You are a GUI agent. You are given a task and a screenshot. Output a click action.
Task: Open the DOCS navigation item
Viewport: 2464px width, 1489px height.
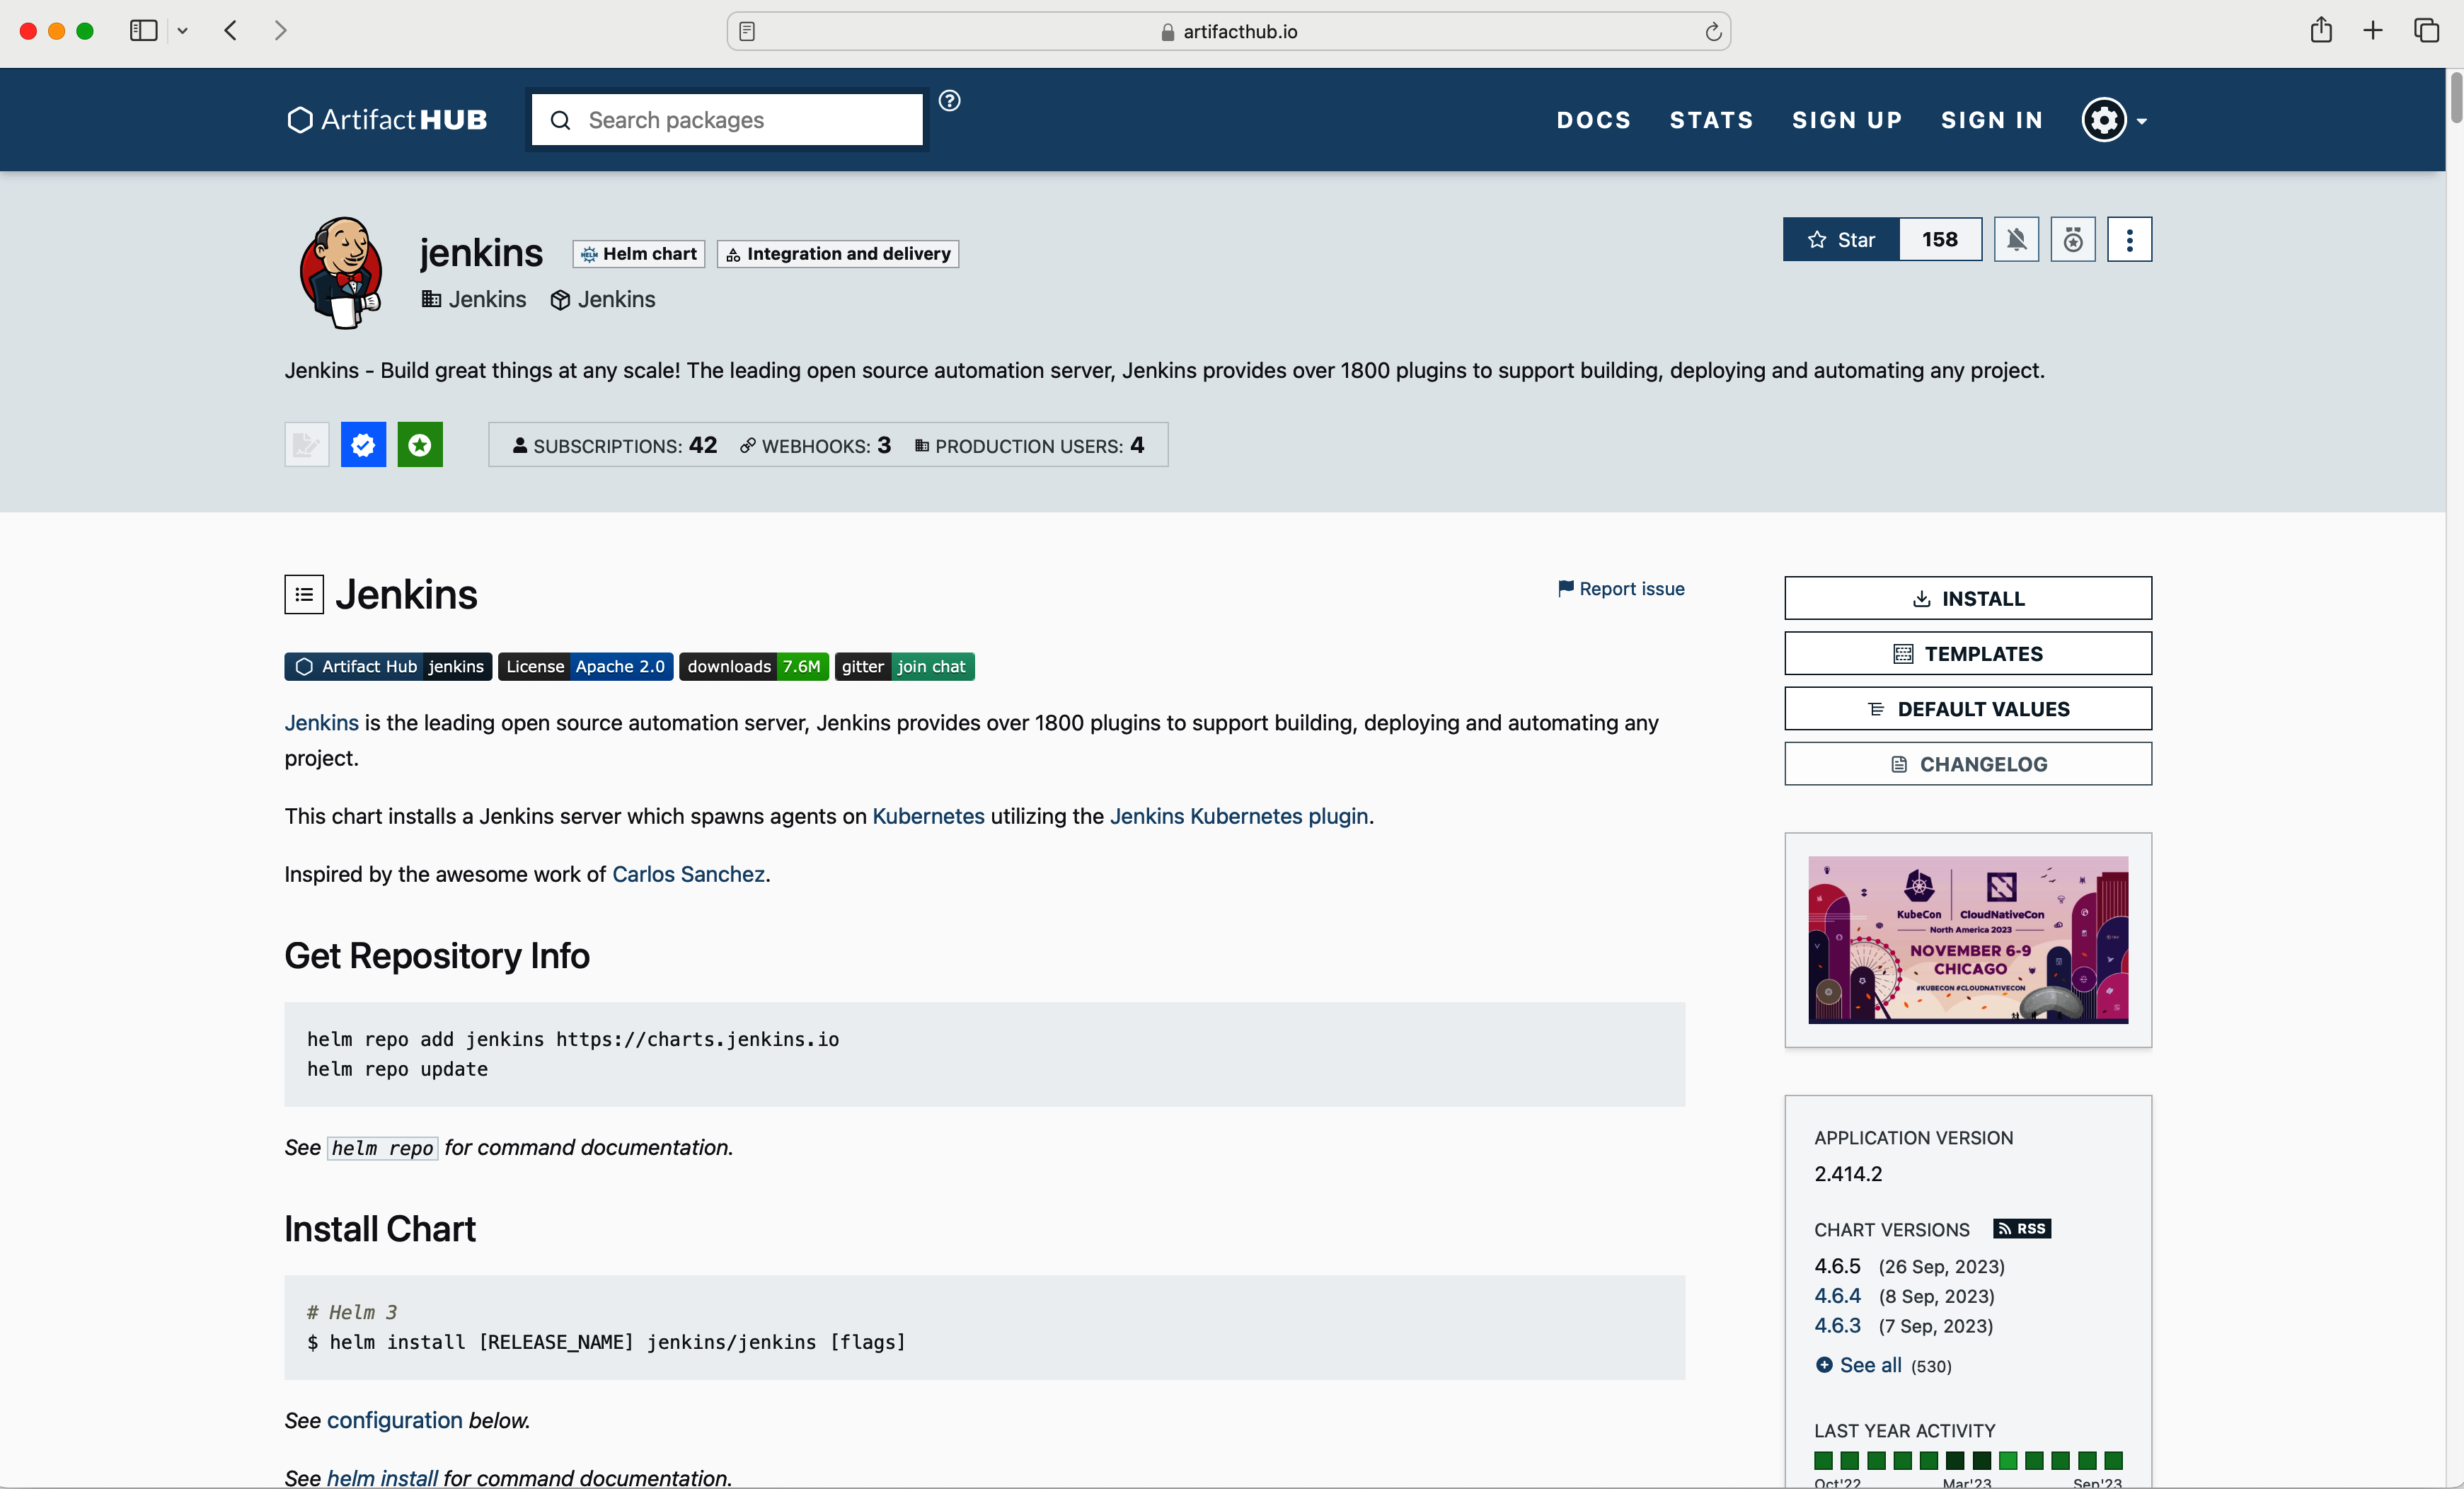(1593, 121)
